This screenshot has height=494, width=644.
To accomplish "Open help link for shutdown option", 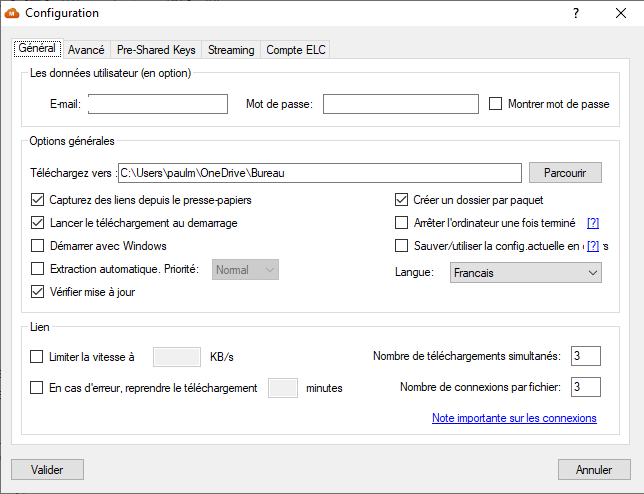I will coord(593,223).
